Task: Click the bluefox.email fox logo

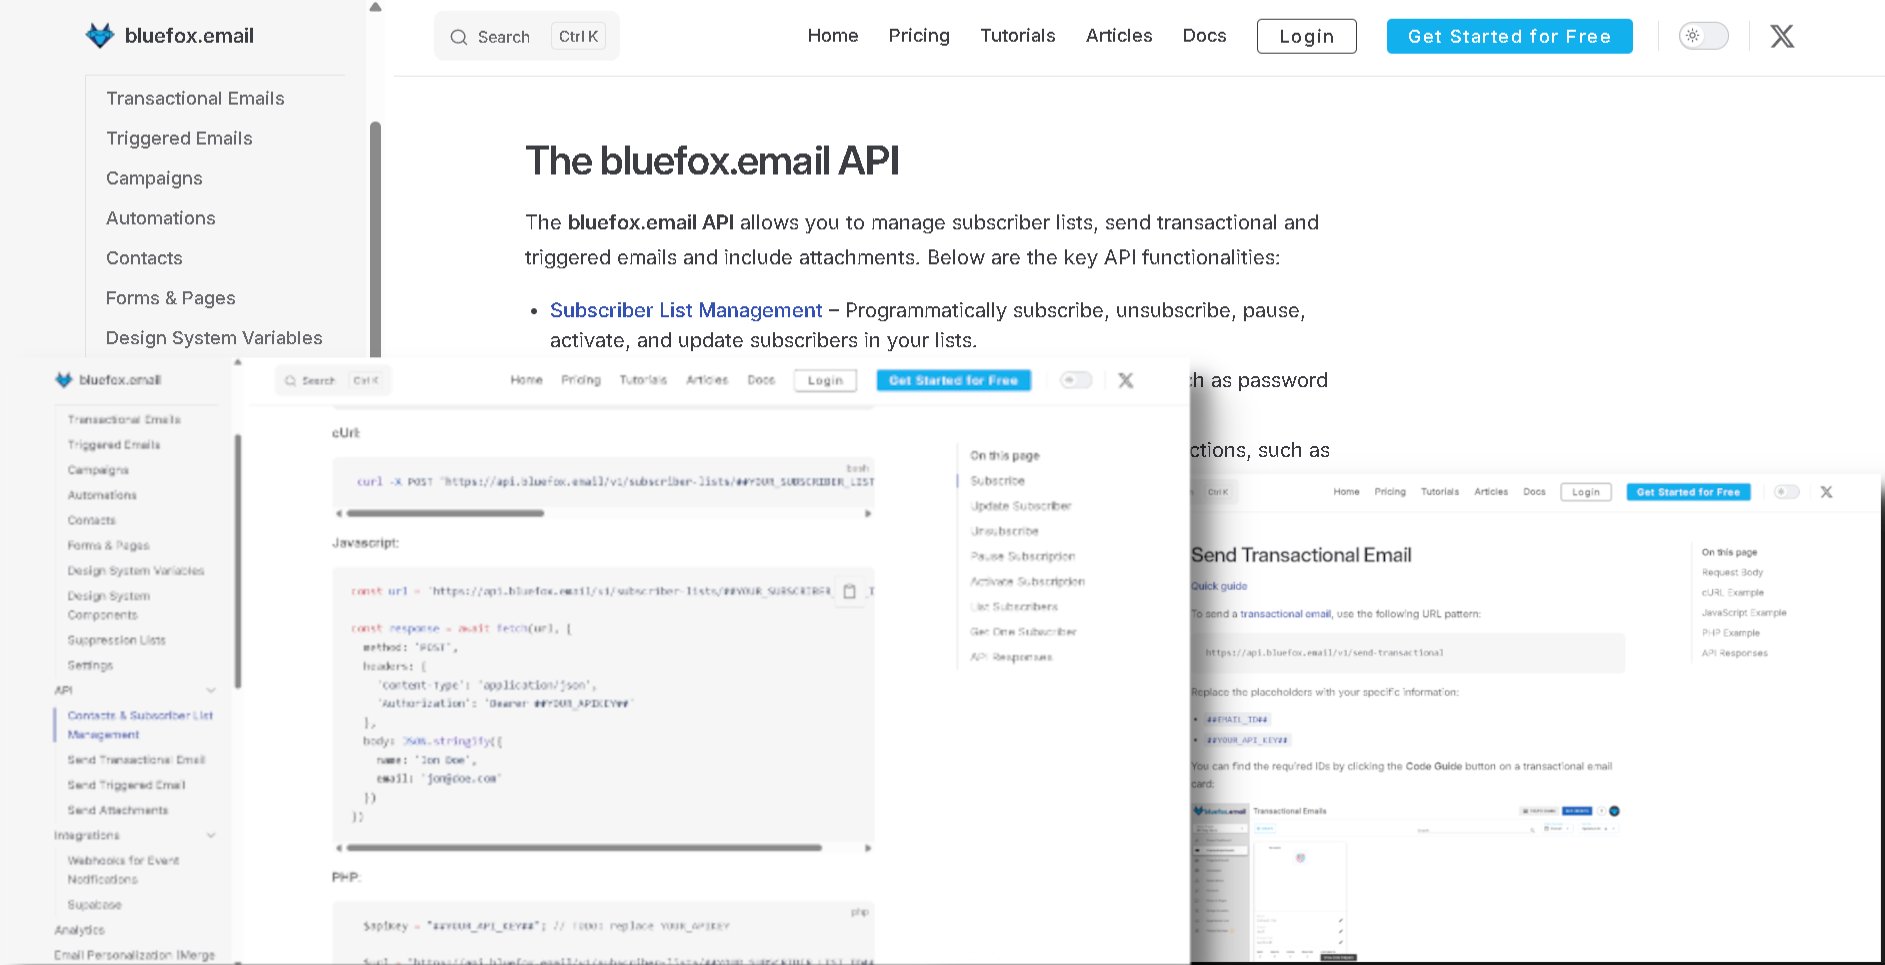Action: tap(99, 35)
